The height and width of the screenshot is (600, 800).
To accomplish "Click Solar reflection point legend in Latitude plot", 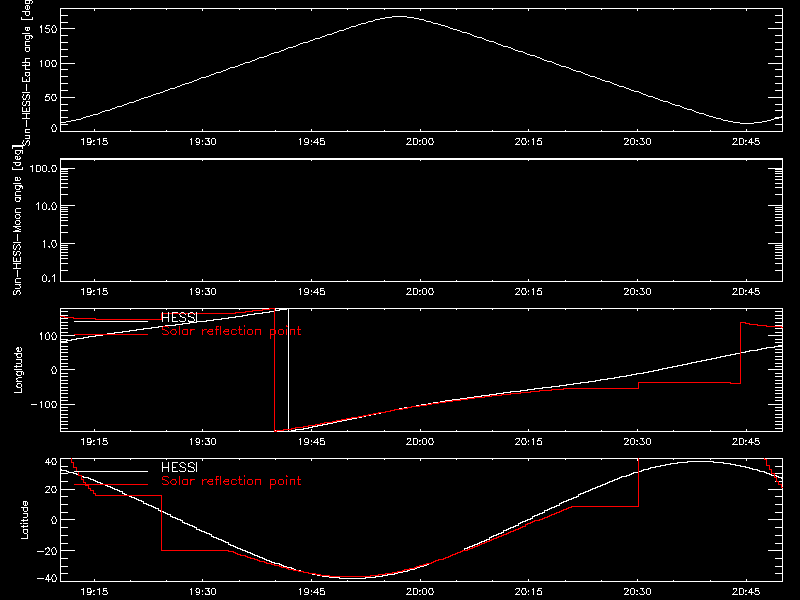I will click(x=231, y=481).
